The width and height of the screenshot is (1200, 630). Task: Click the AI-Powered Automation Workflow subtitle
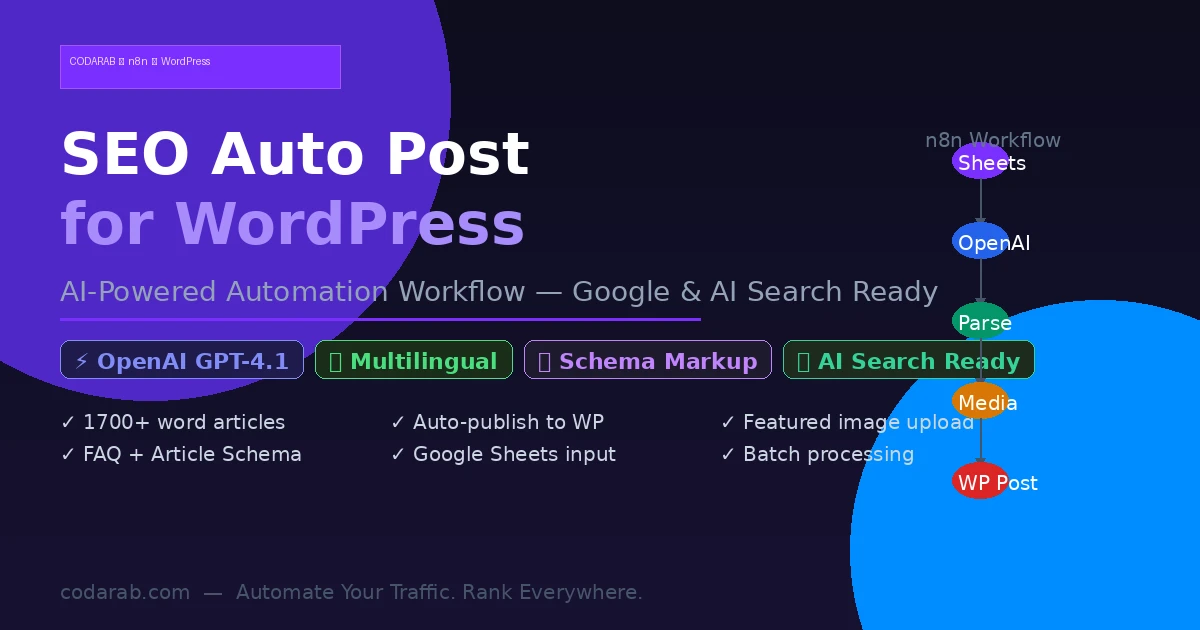tap(498, 292)
